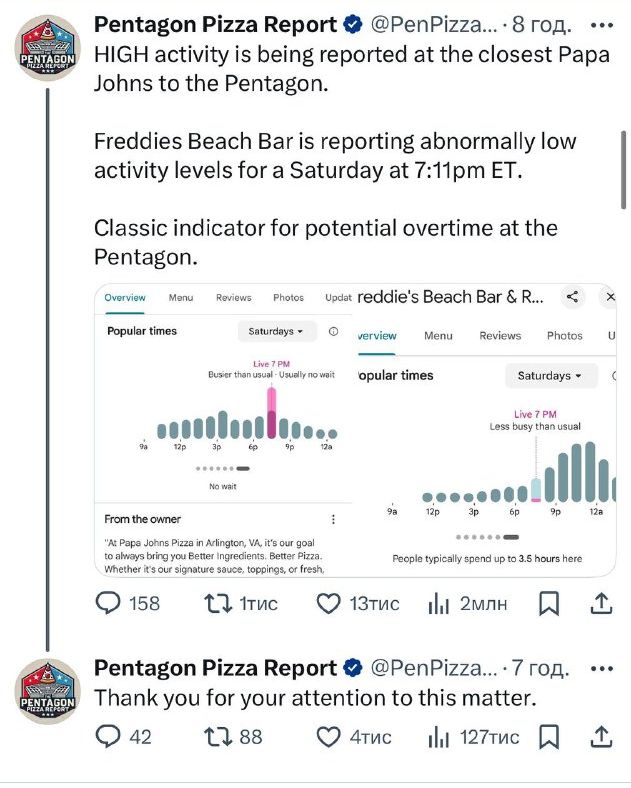The height and width of the screenshot is (788, 631).
Task: Open Pentagon Pizza Report avatar on first tweet
Action: coord(48,48)
